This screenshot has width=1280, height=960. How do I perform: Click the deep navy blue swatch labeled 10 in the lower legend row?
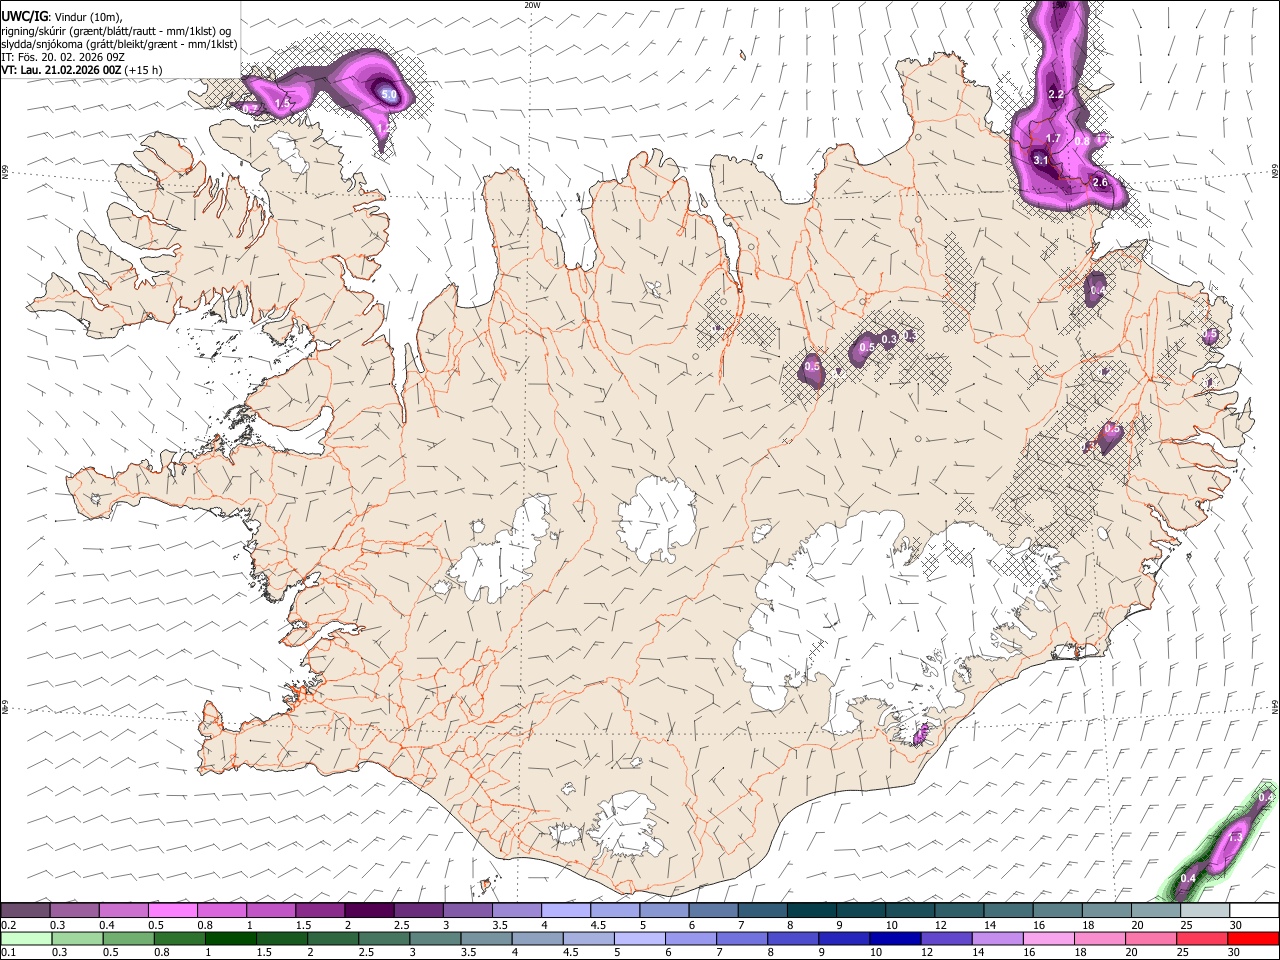894,939
